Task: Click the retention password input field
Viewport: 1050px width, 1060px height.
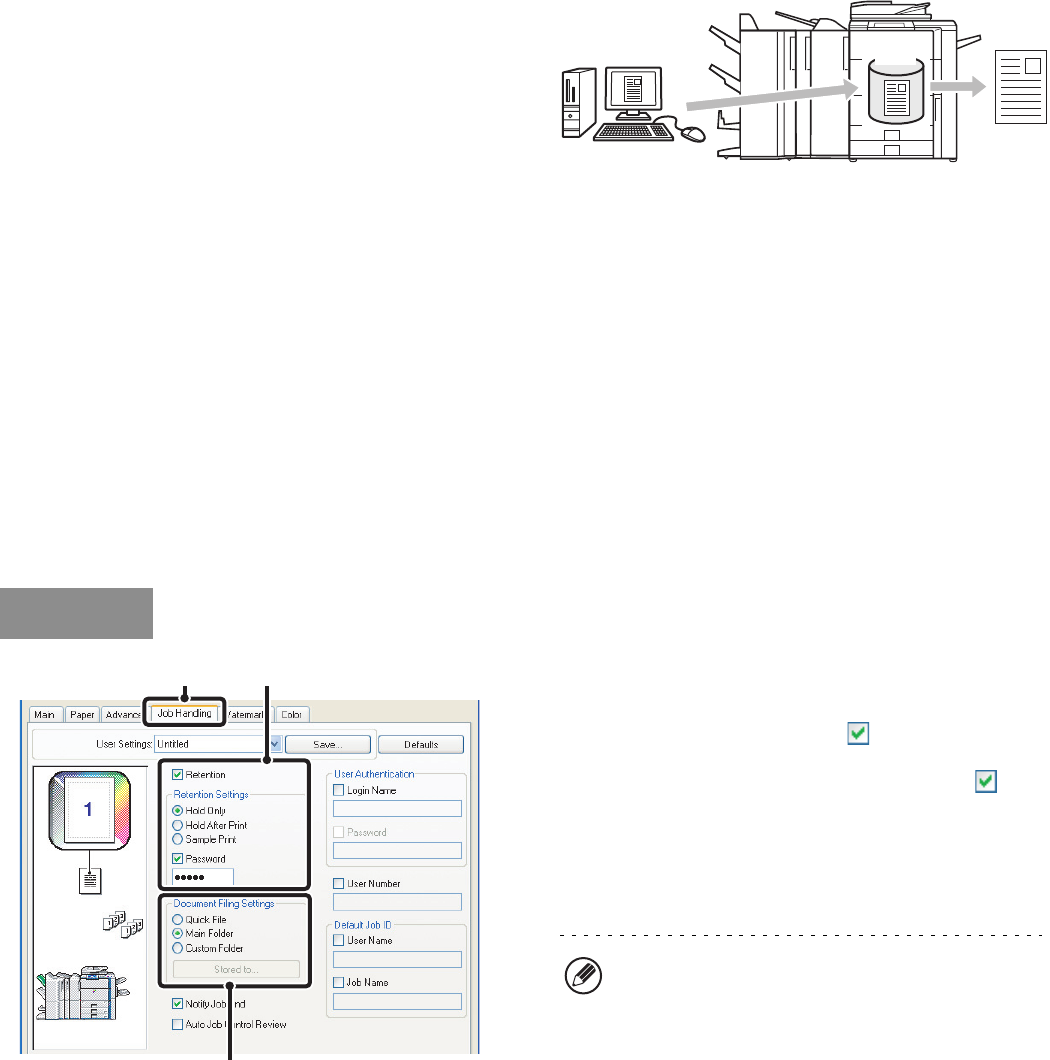Action: (x=203, y=877)
